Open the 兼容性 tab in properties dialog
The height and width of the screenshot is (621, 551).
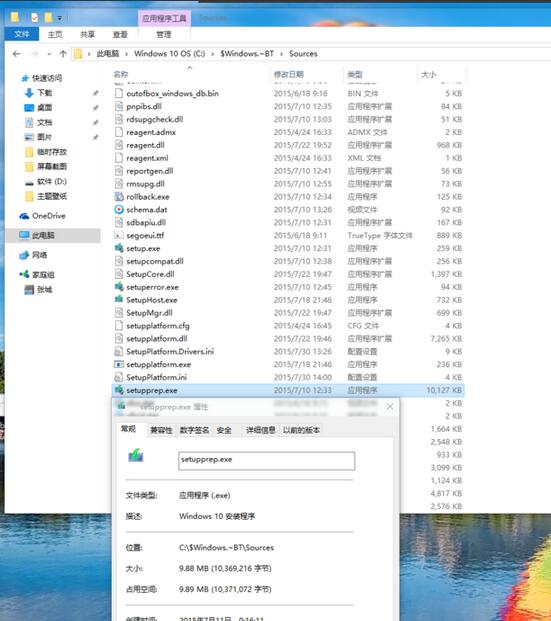coord(161,430)
